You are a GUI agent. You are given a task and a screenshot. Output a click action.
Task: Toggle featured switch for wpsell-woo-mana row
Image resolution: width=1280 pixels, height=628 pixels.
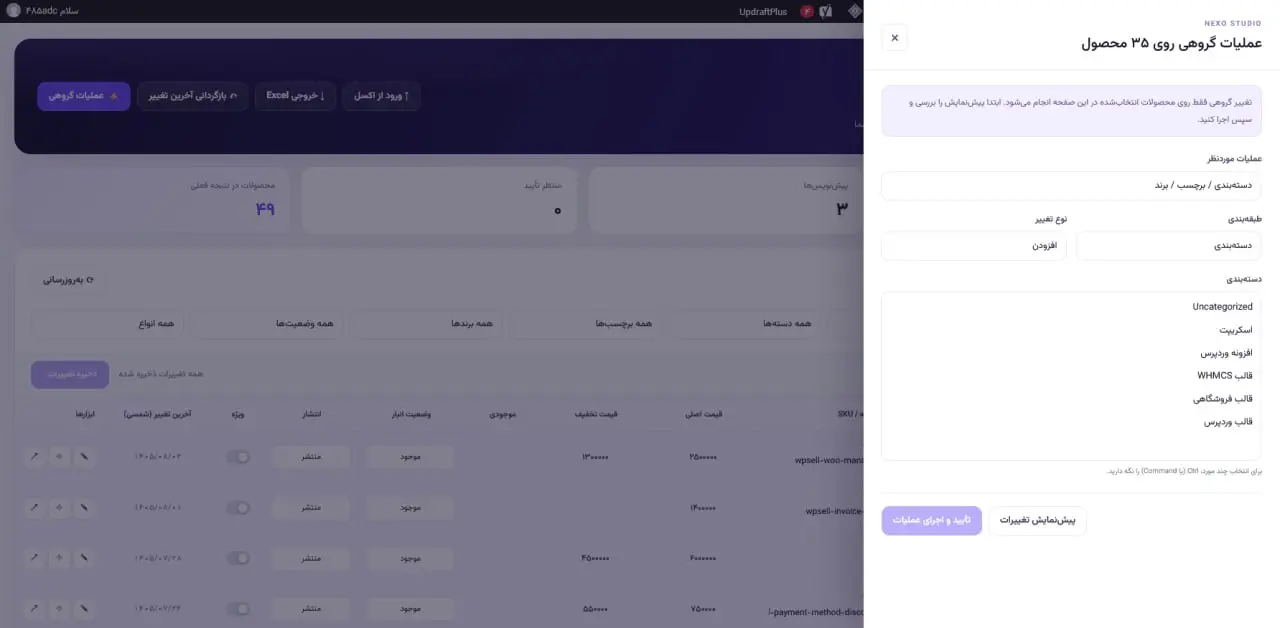(x=238, y=457)
